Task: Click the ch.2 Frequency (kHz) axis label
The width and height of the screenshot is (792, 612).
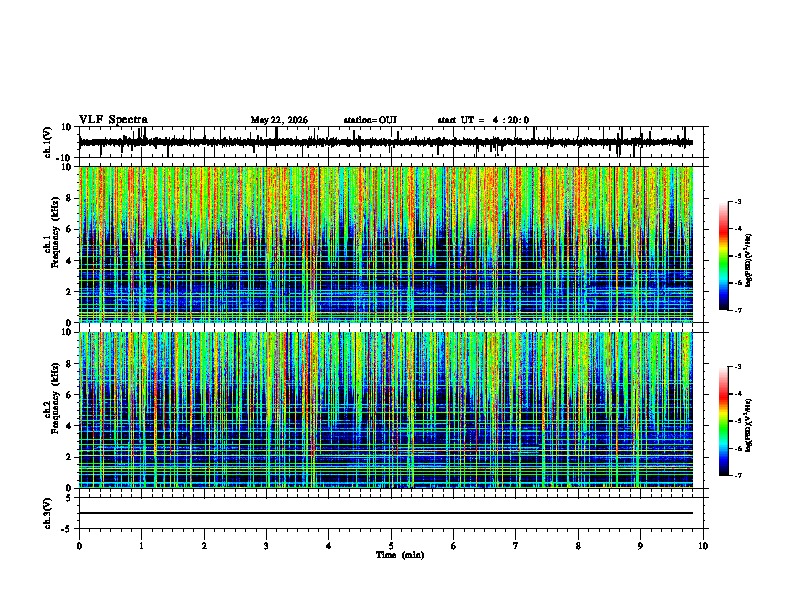Action: (x=54, y=398)
